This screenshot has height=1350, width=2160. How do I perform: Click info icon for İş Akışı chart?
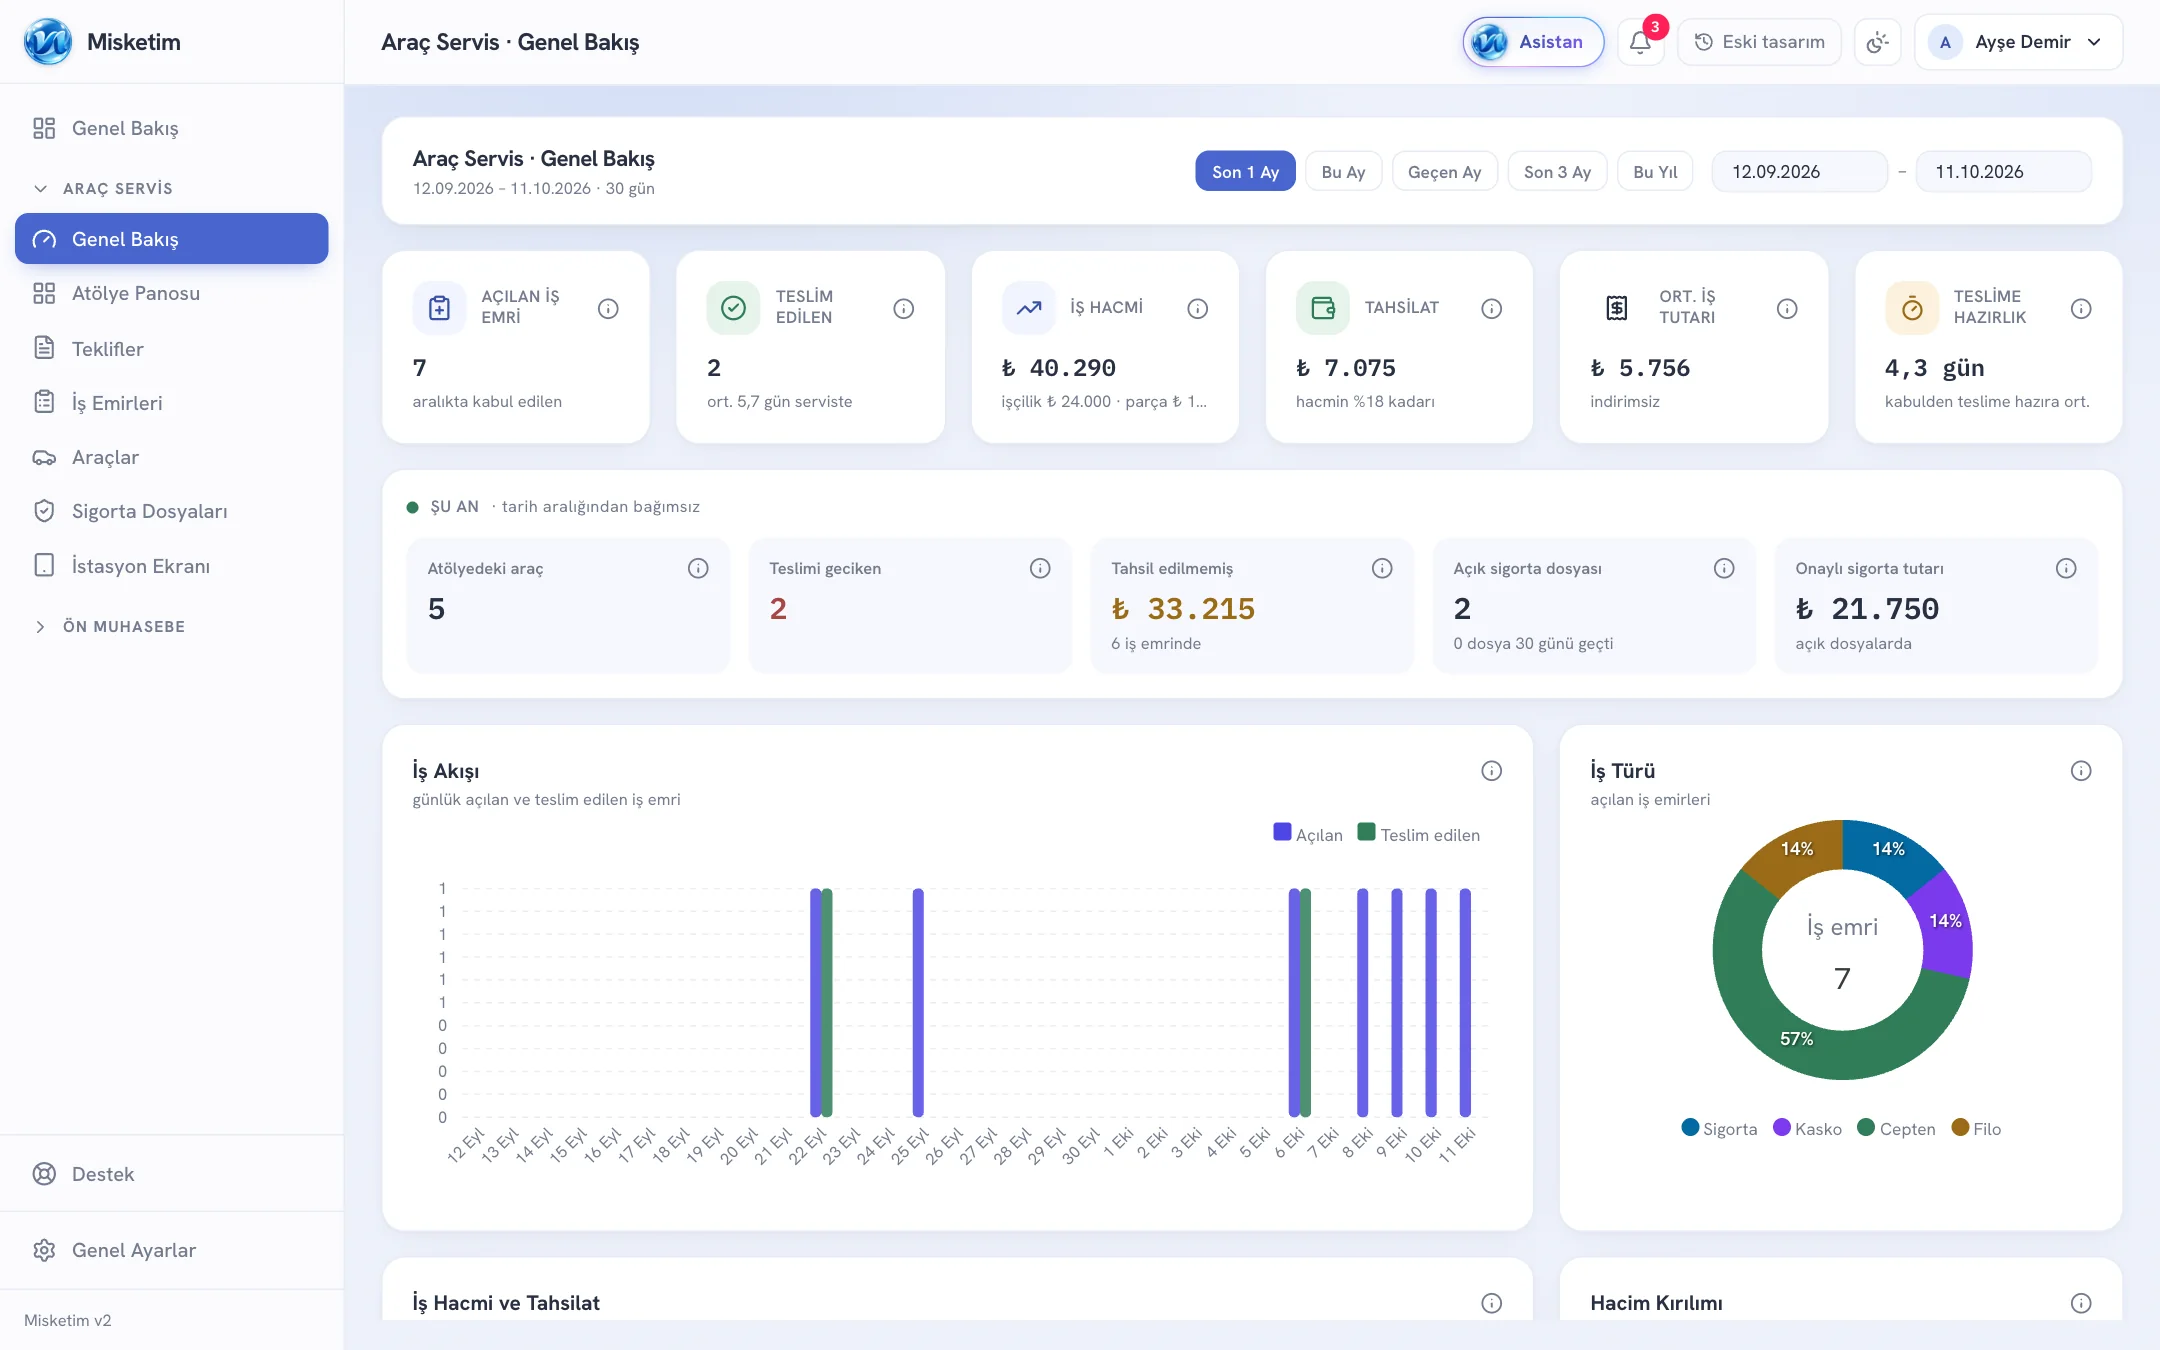(1491, 770)
